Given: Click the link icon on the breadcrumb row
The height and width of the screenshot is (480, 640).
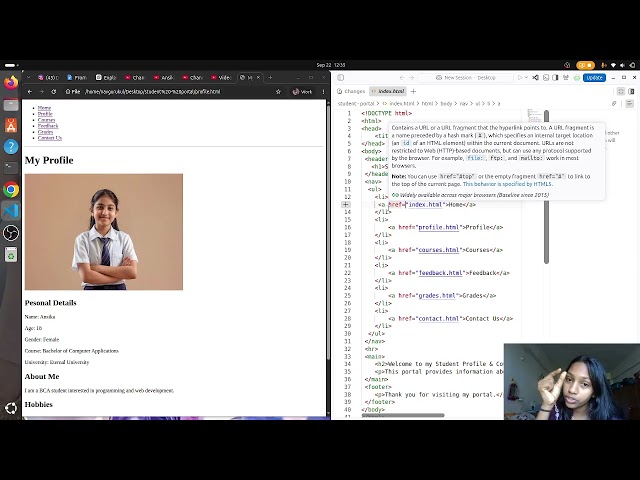Looking at the screenshot, I should (614, 104).
